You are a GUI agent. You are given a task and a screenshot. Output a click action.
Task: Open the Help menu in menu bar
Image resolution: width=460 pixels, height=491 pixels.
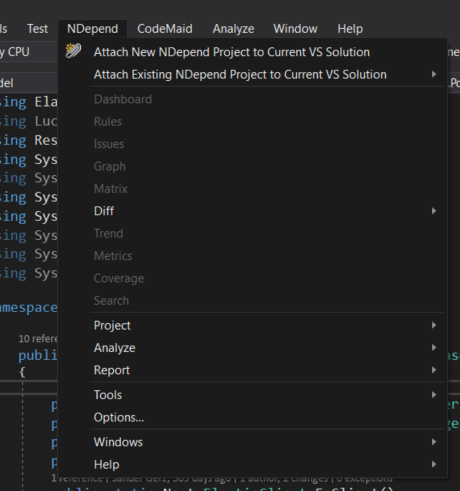[x=350, y=29]
